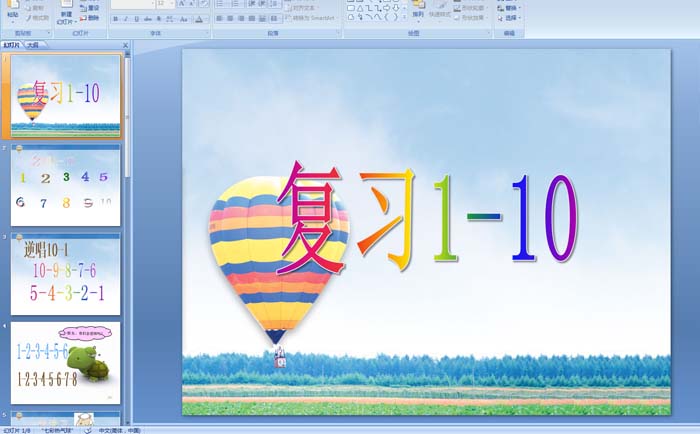
Task: Click the Delete slide icon
Action: click(89, 18)
